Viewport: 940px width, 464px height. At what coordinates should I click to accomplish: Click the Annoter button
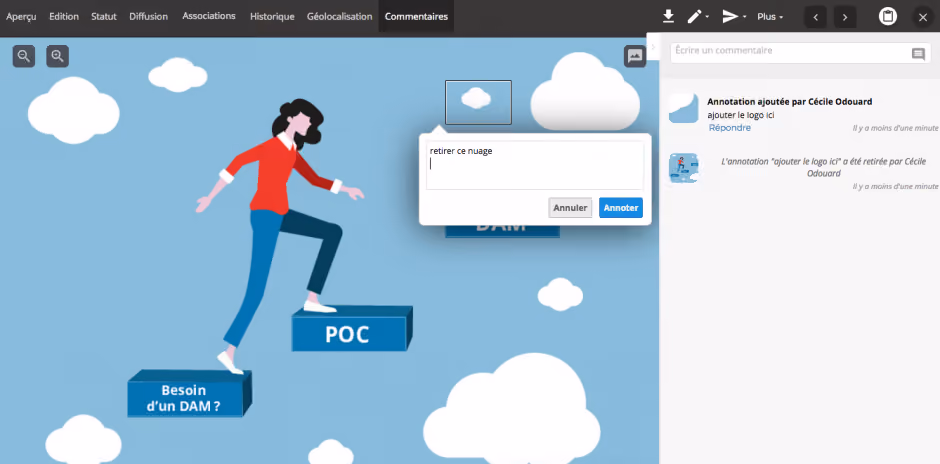620,208
